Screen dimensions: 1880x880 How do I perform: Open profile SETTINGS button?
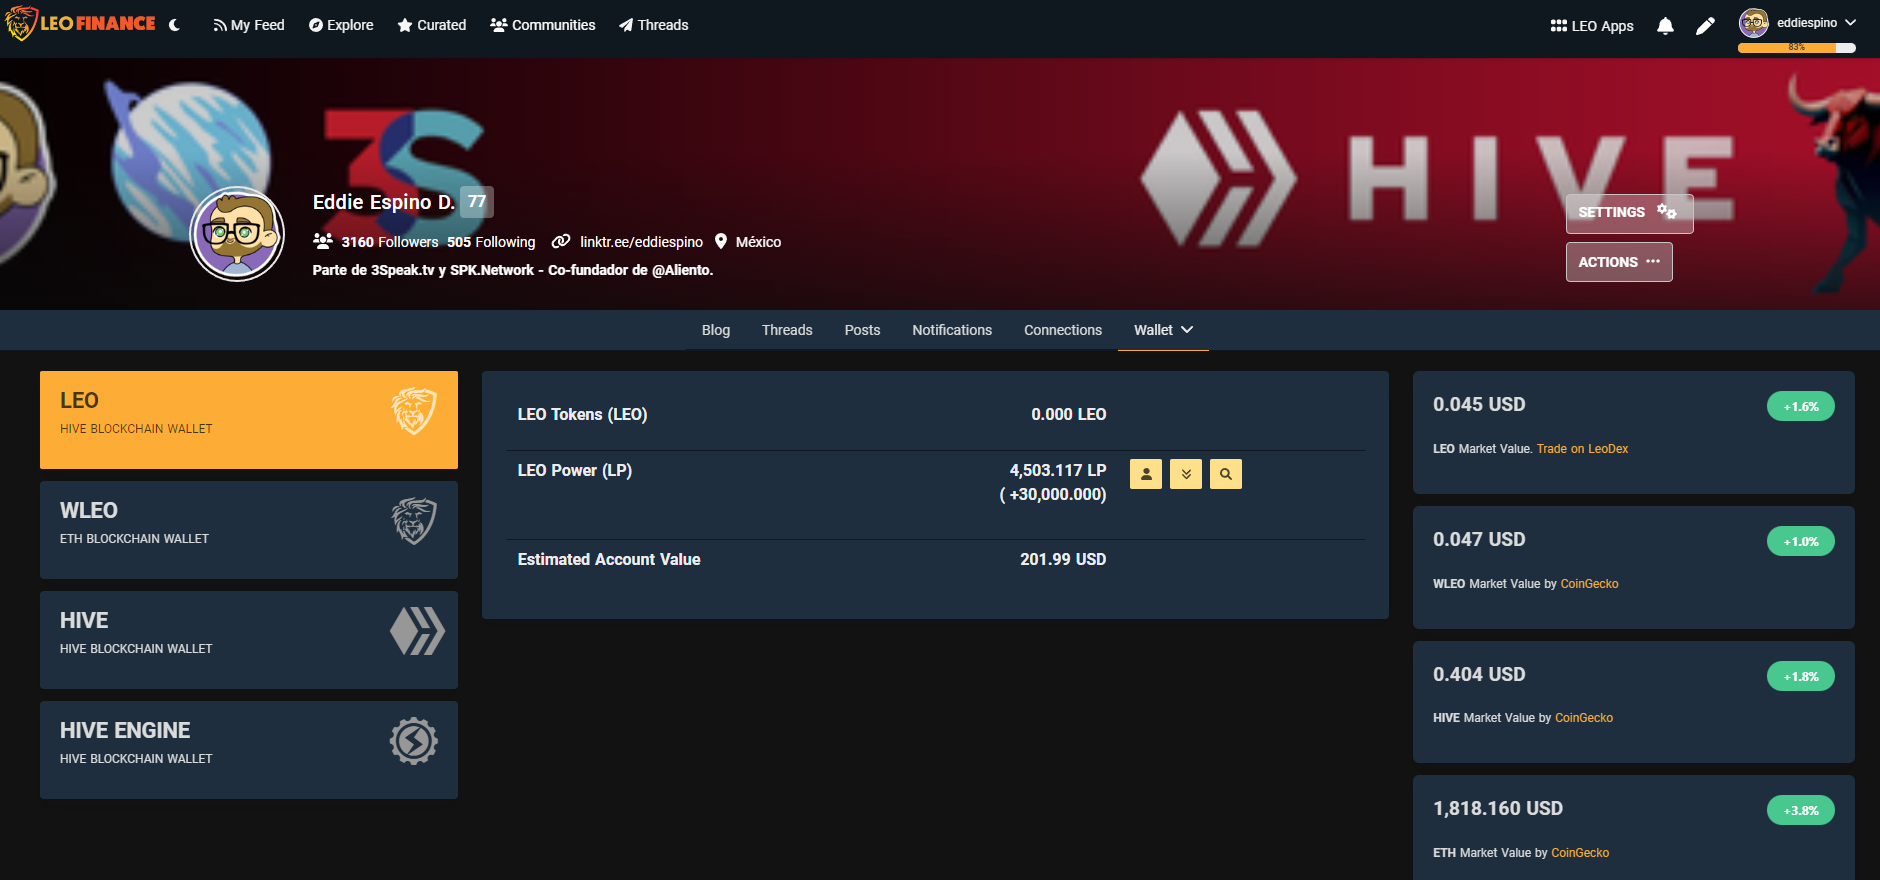tap(1629, 213)
